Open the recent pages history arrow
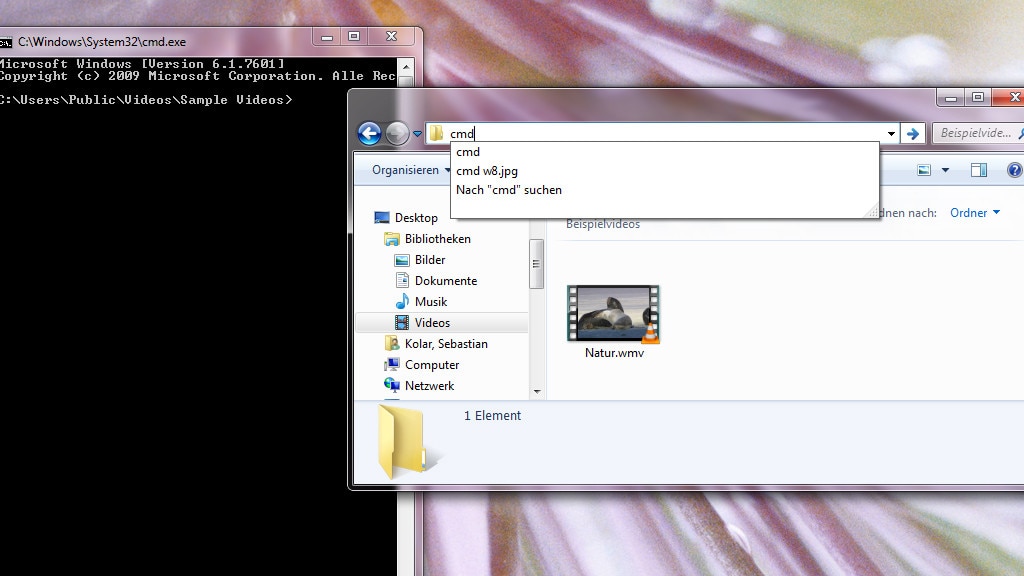 click(417, 134)
